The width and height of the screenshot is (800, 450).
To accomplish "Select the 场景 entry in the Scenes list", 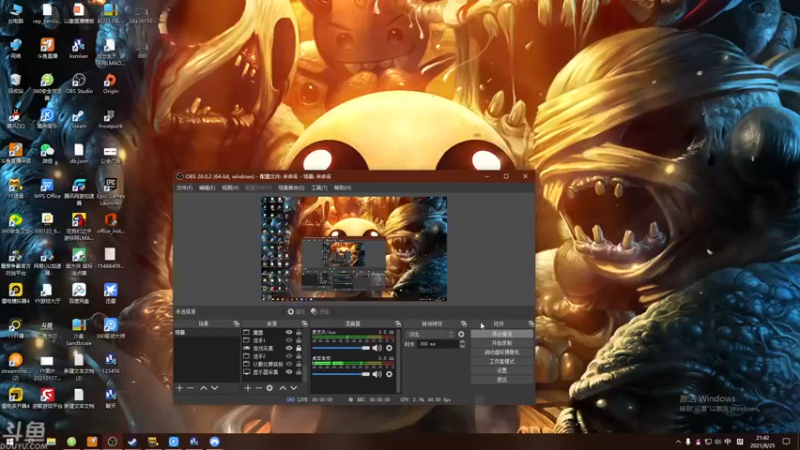I will (208, 333).
